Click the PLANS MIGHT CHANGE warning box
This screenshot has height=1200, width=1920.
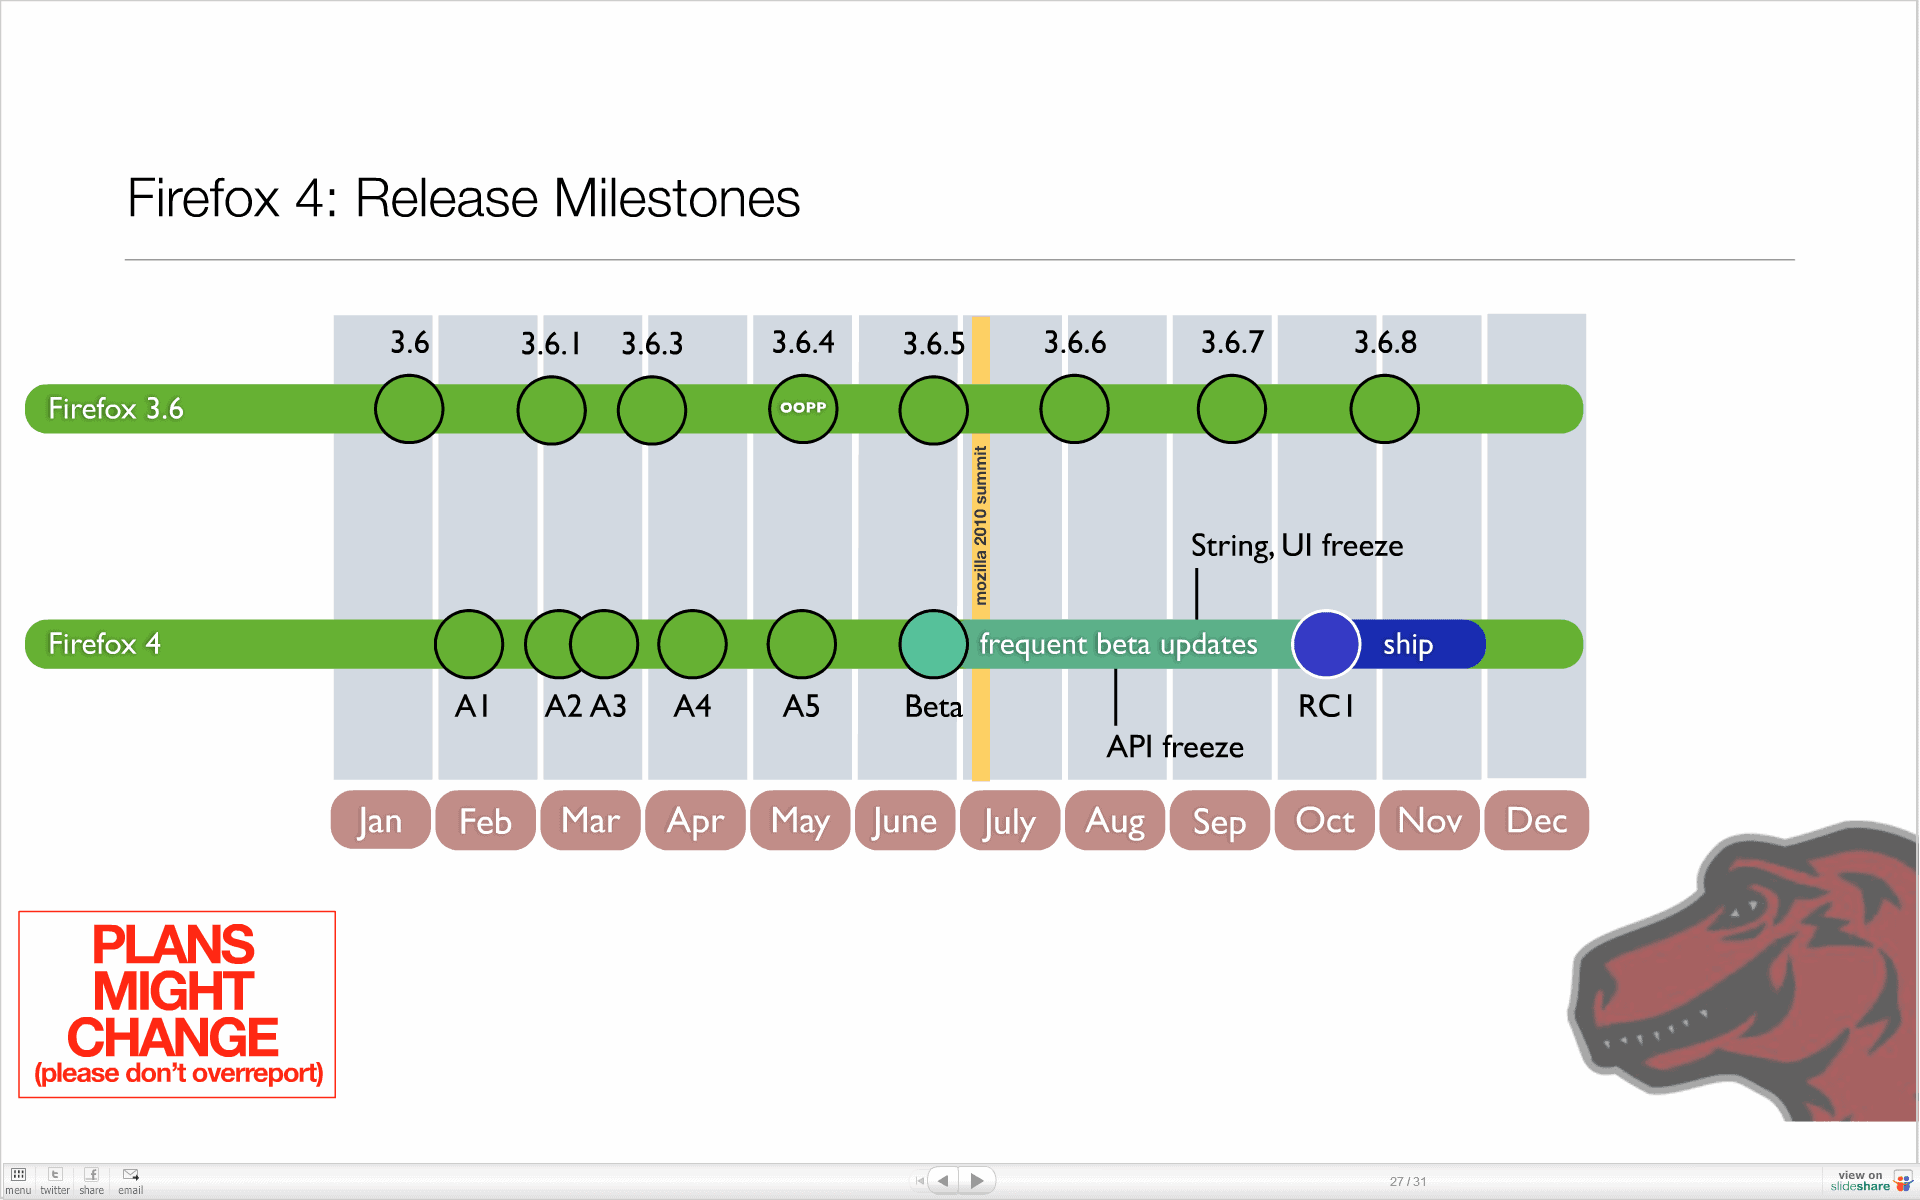(177, 1004)
